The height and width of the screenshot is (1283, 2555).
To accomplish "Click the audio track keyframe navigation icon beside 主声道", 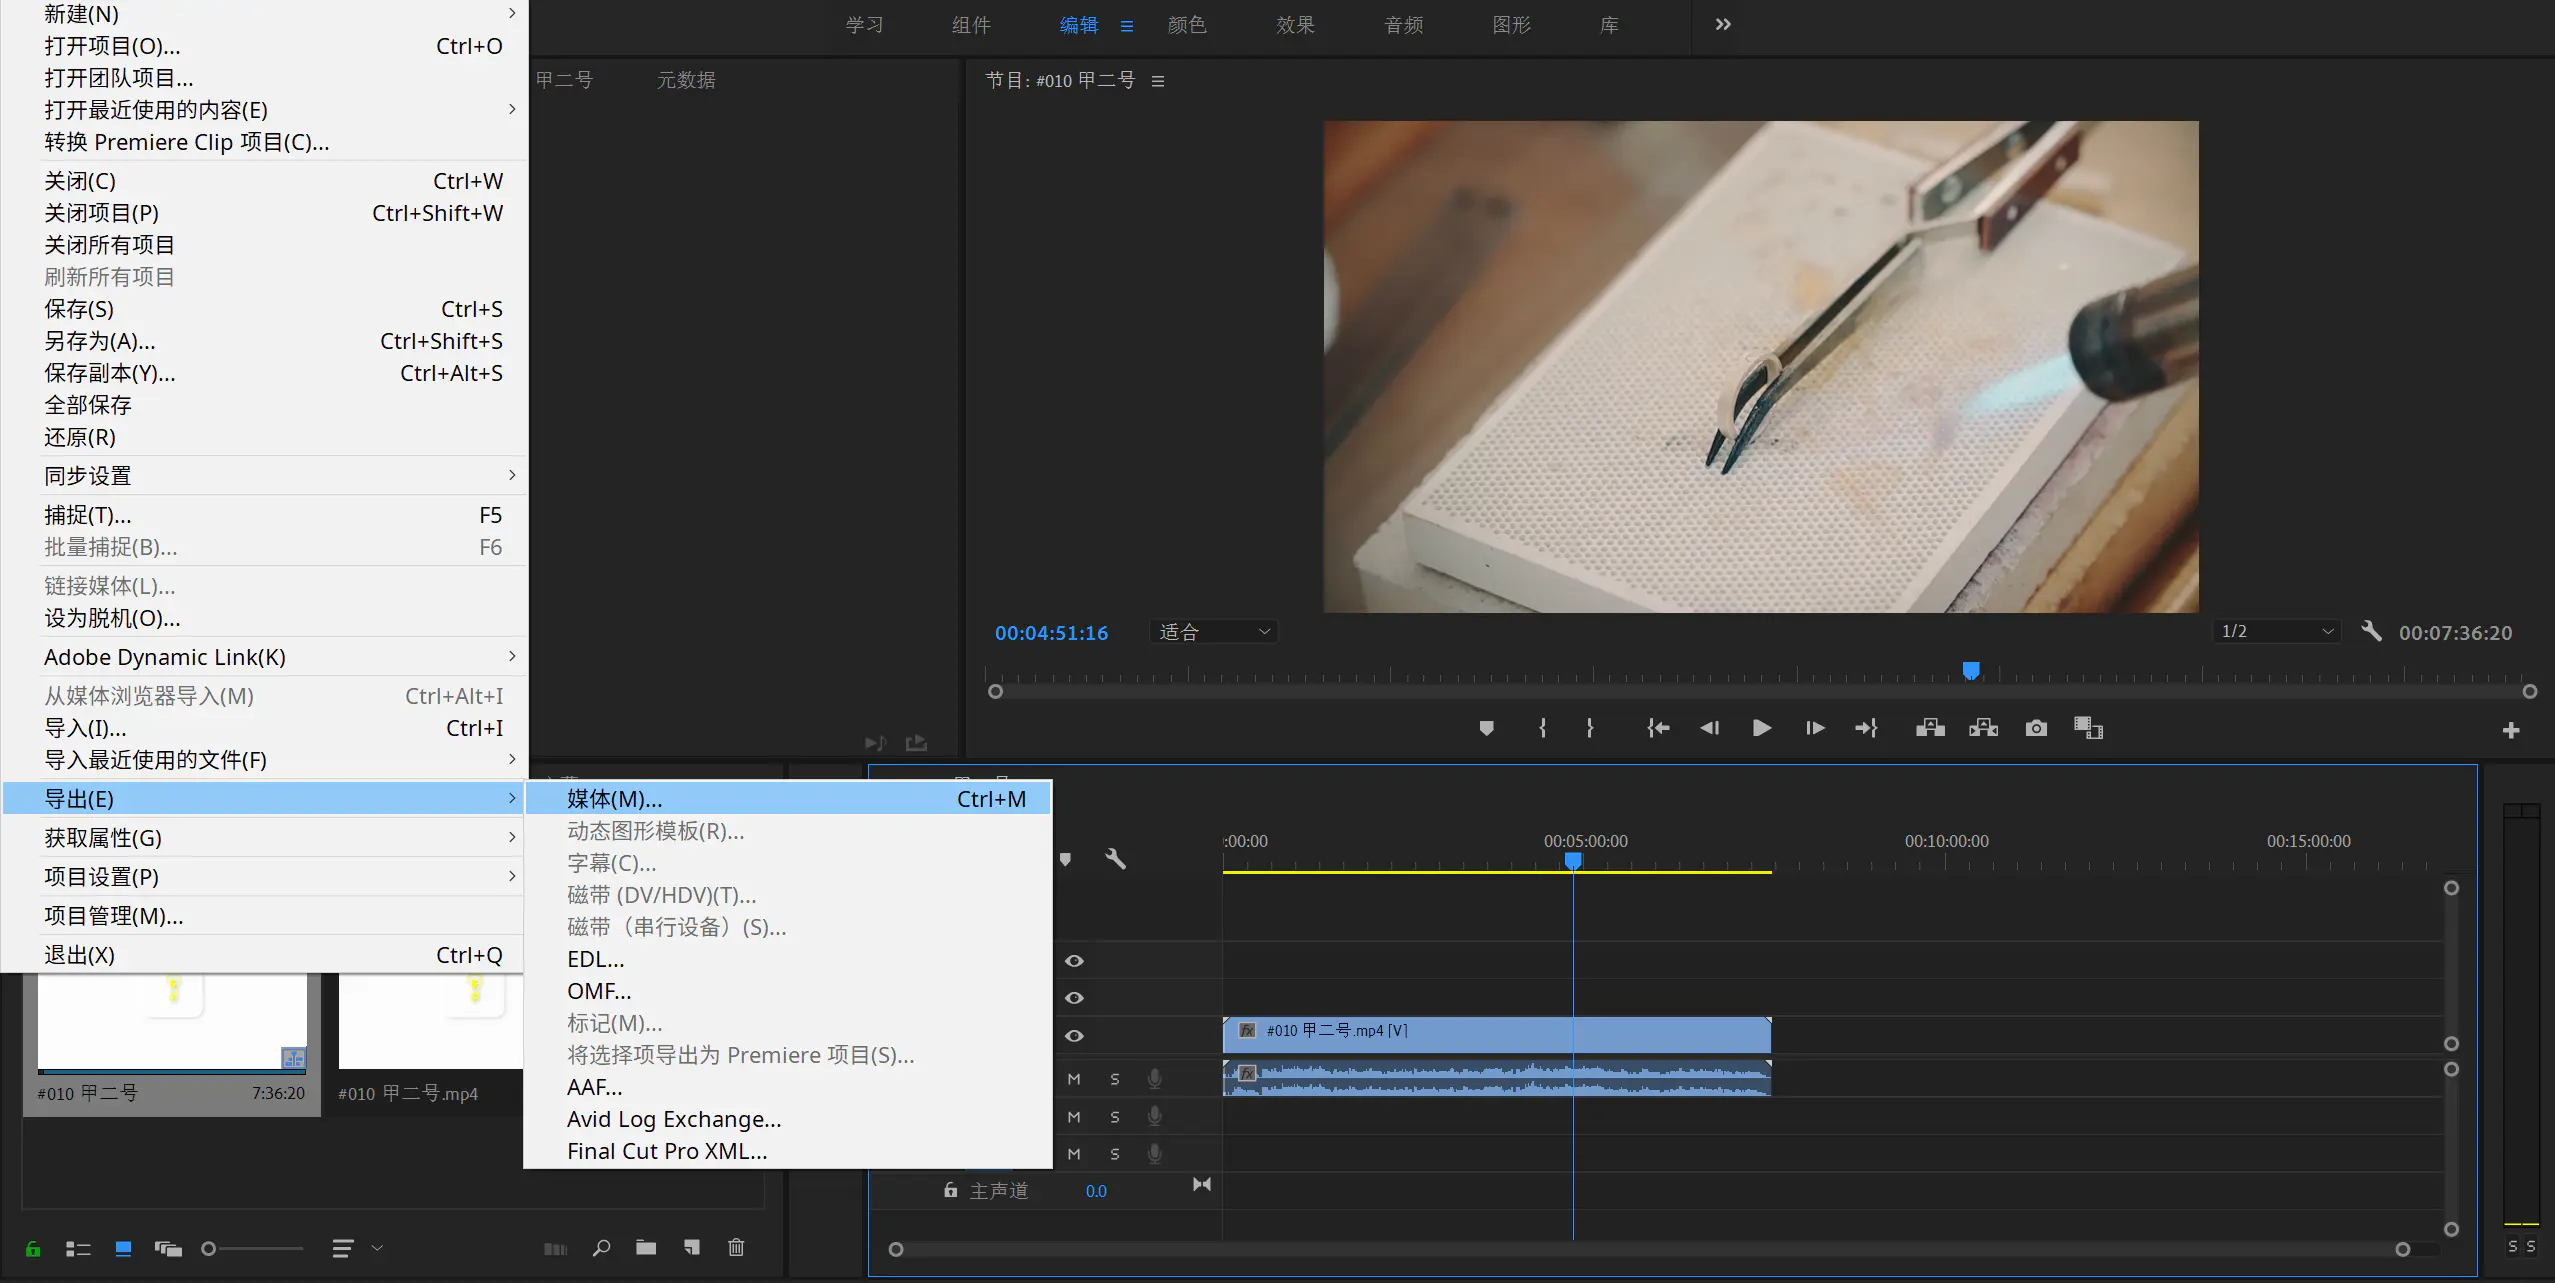I will [1202, 1184].
